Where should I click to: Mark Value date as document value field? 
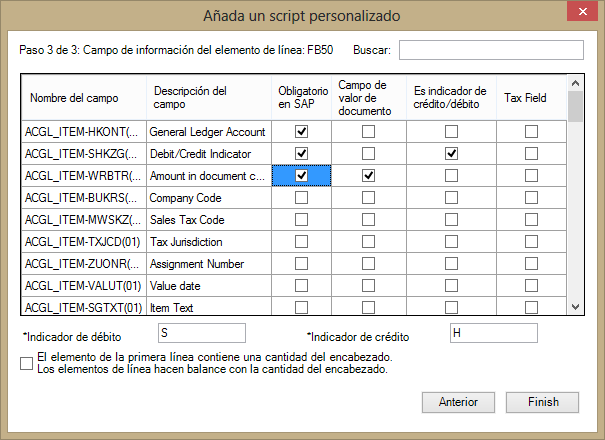tap(368, 286)
